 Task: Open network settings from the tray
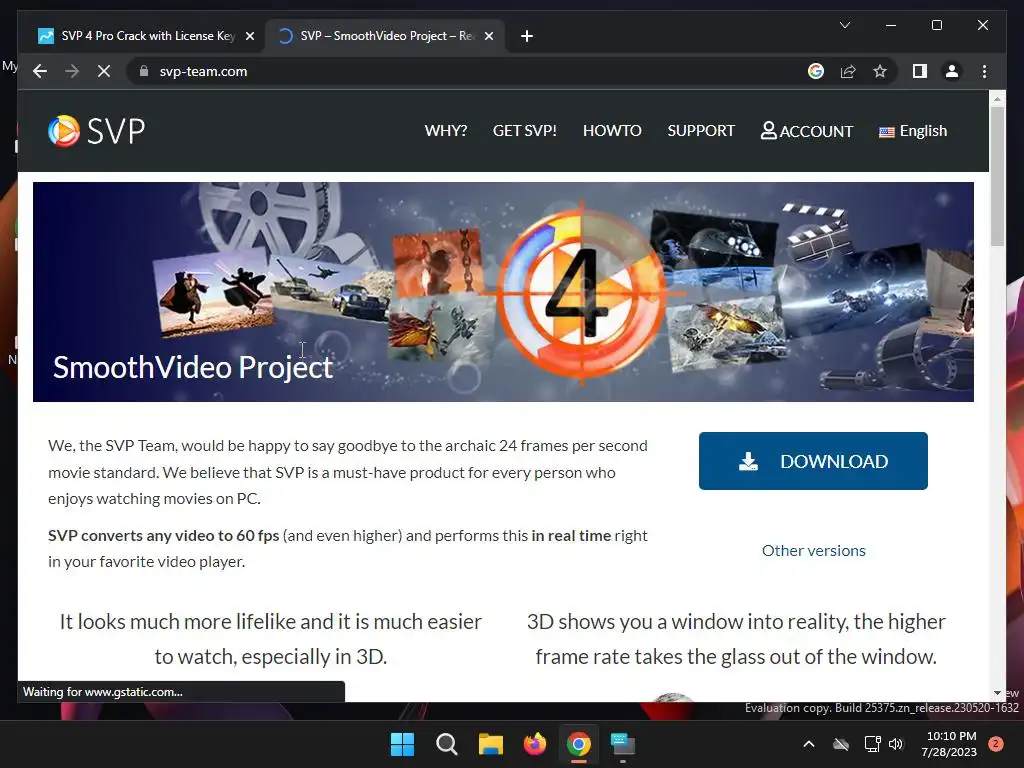click(872, 744)
